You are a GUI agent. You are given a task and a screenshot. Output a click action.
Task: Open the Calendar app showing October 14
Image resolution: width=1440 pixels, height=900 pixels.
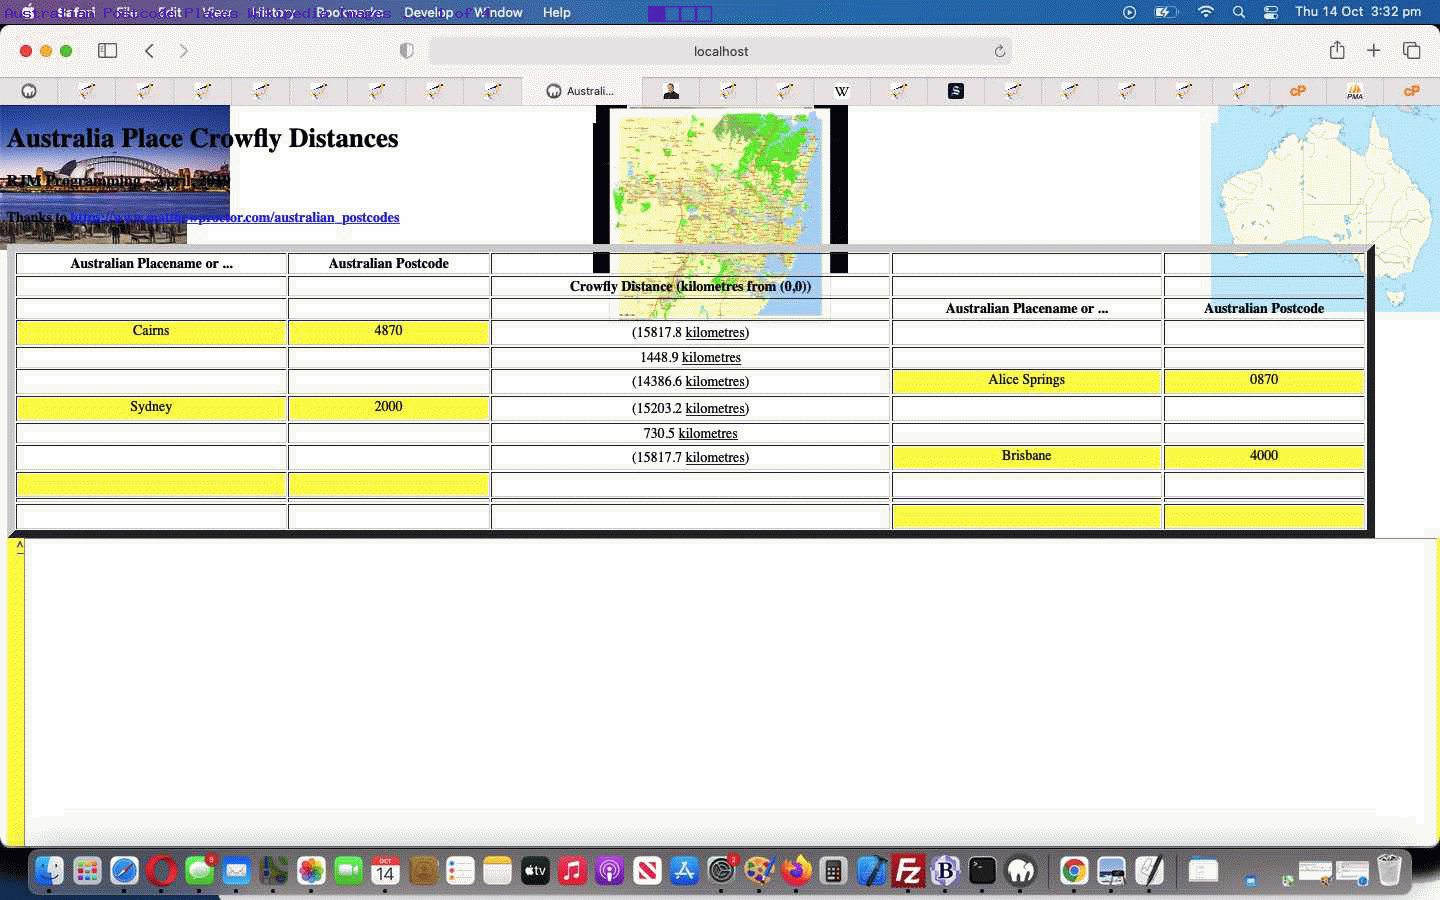[x=385, y=870]
